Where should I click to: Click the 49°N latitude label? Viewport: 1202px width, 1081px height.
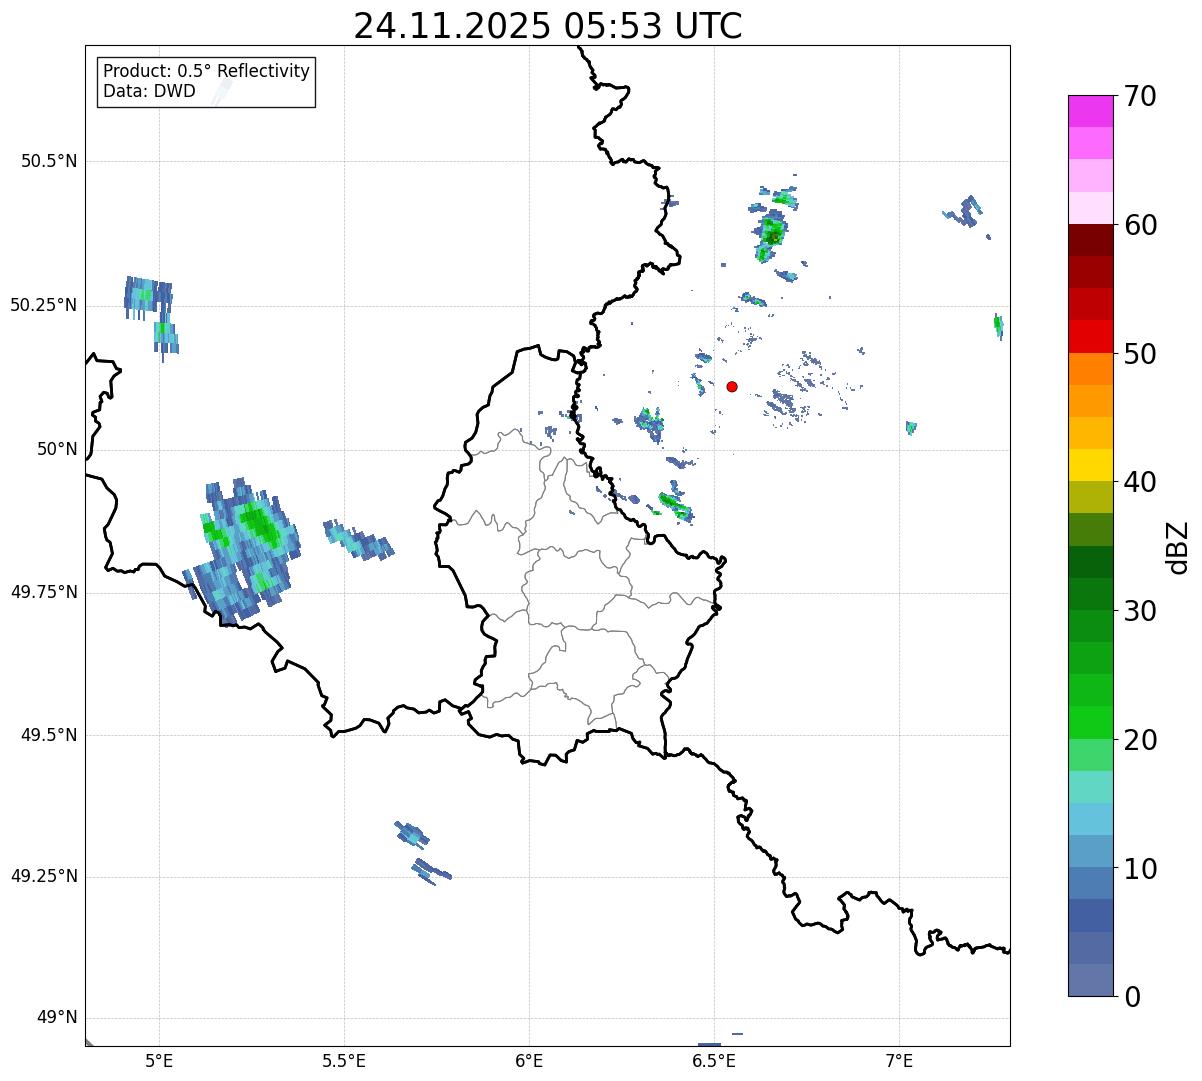tap(57, 1018)
